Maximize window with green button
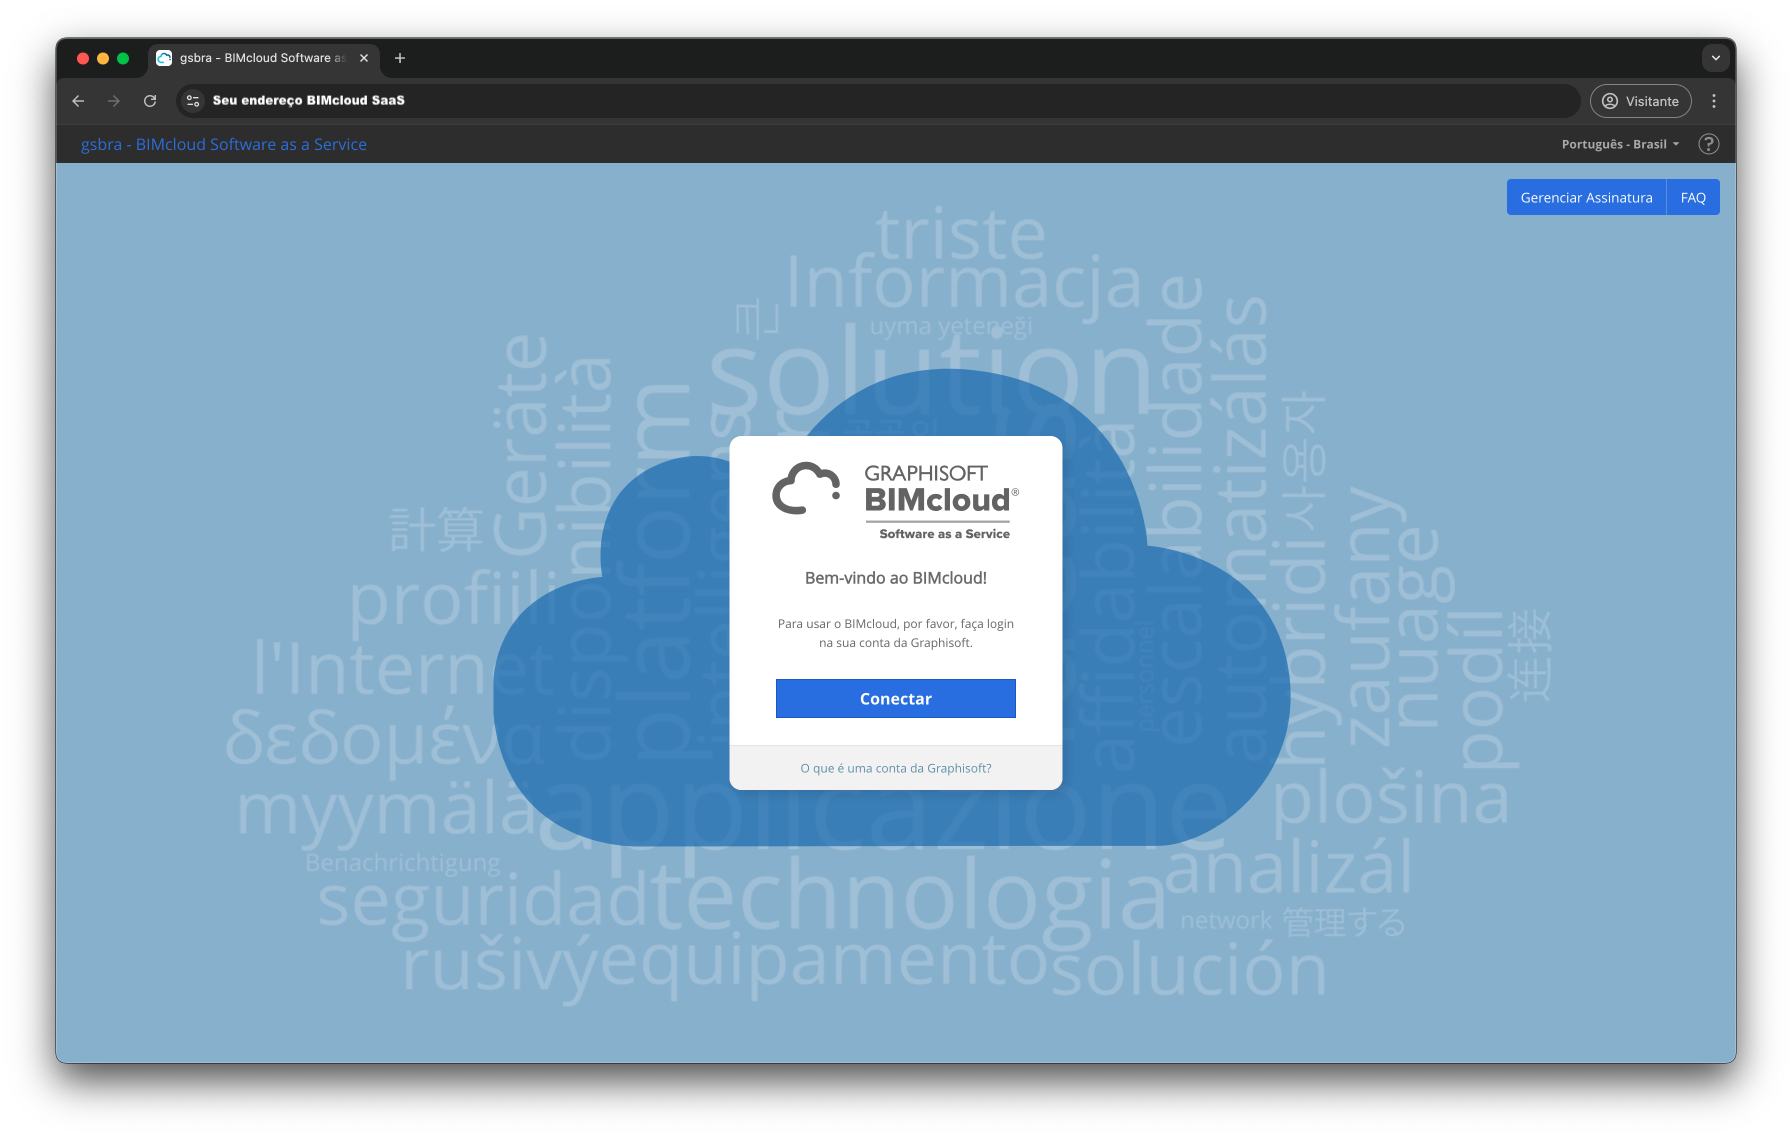1792x1137 pixels. tap(123, 58)
